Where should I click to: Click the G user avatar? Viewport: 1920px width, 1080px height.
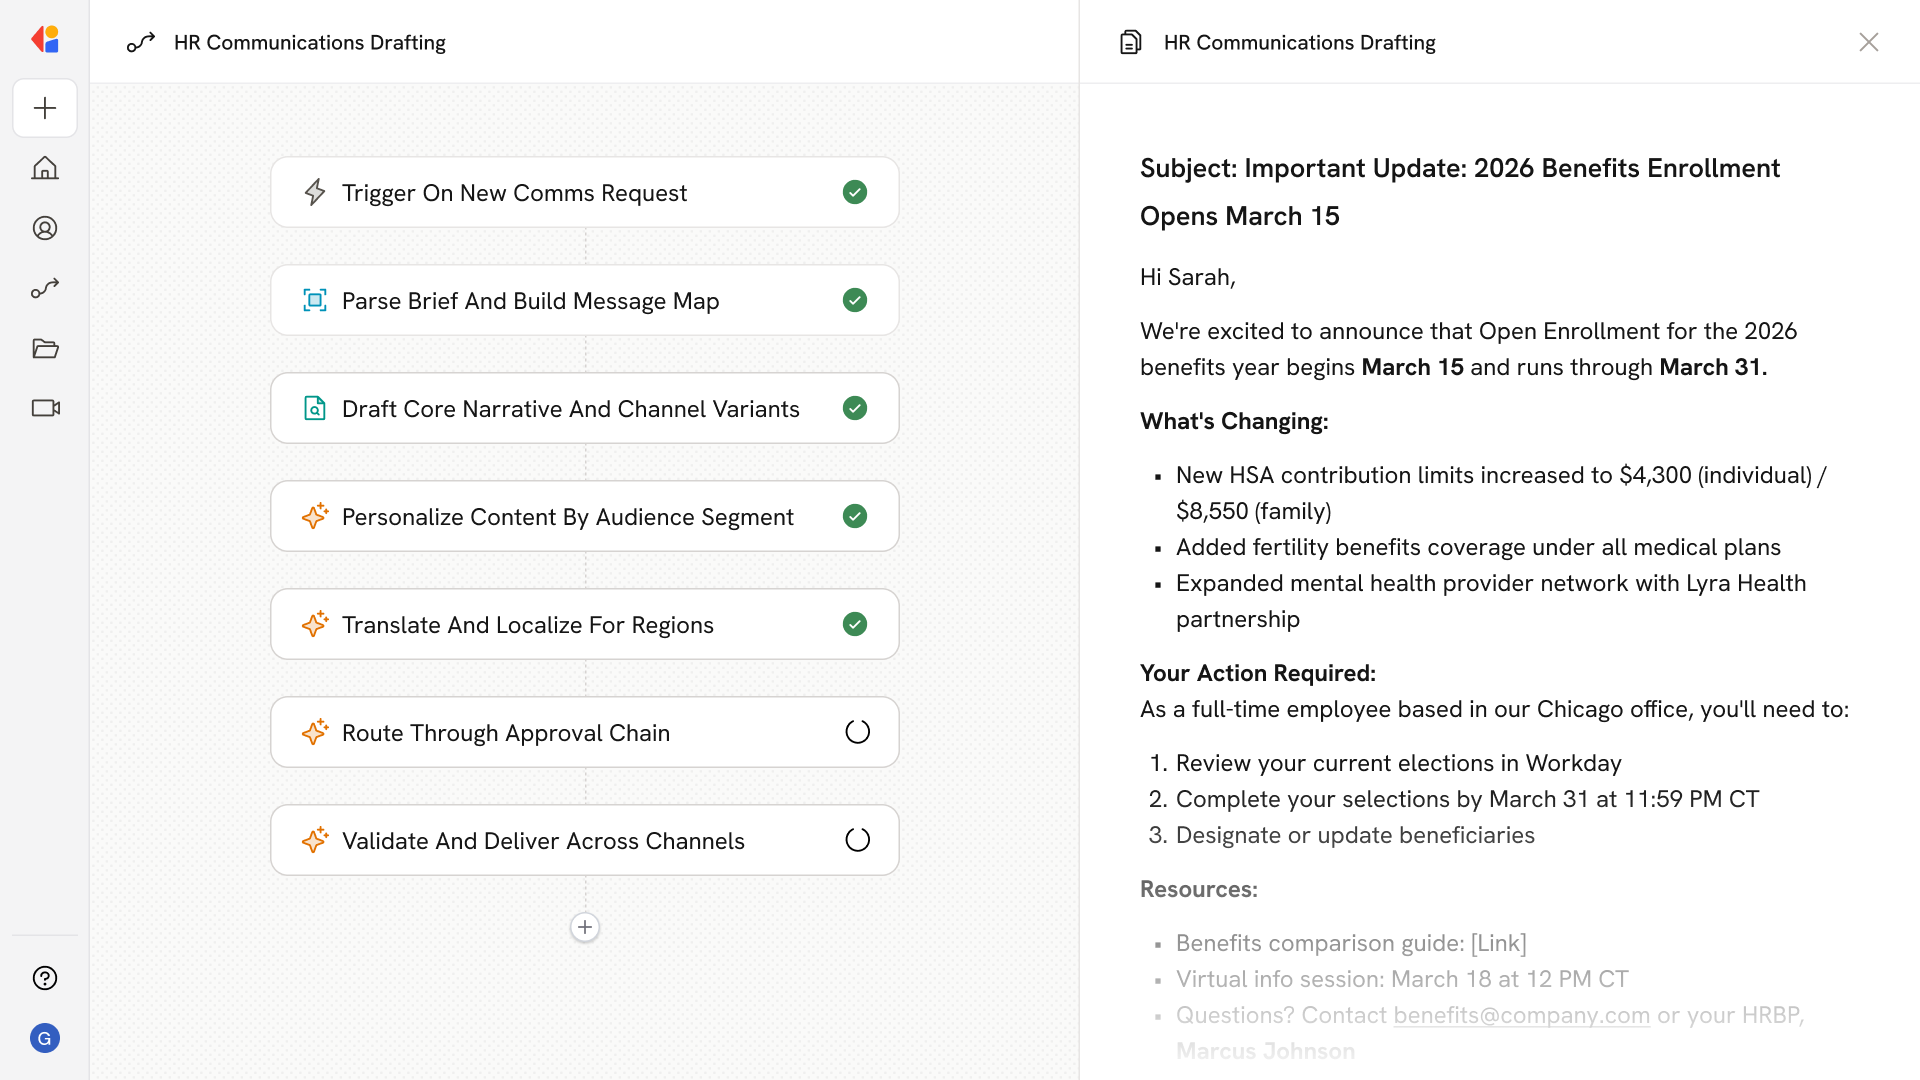(45, 1038)
